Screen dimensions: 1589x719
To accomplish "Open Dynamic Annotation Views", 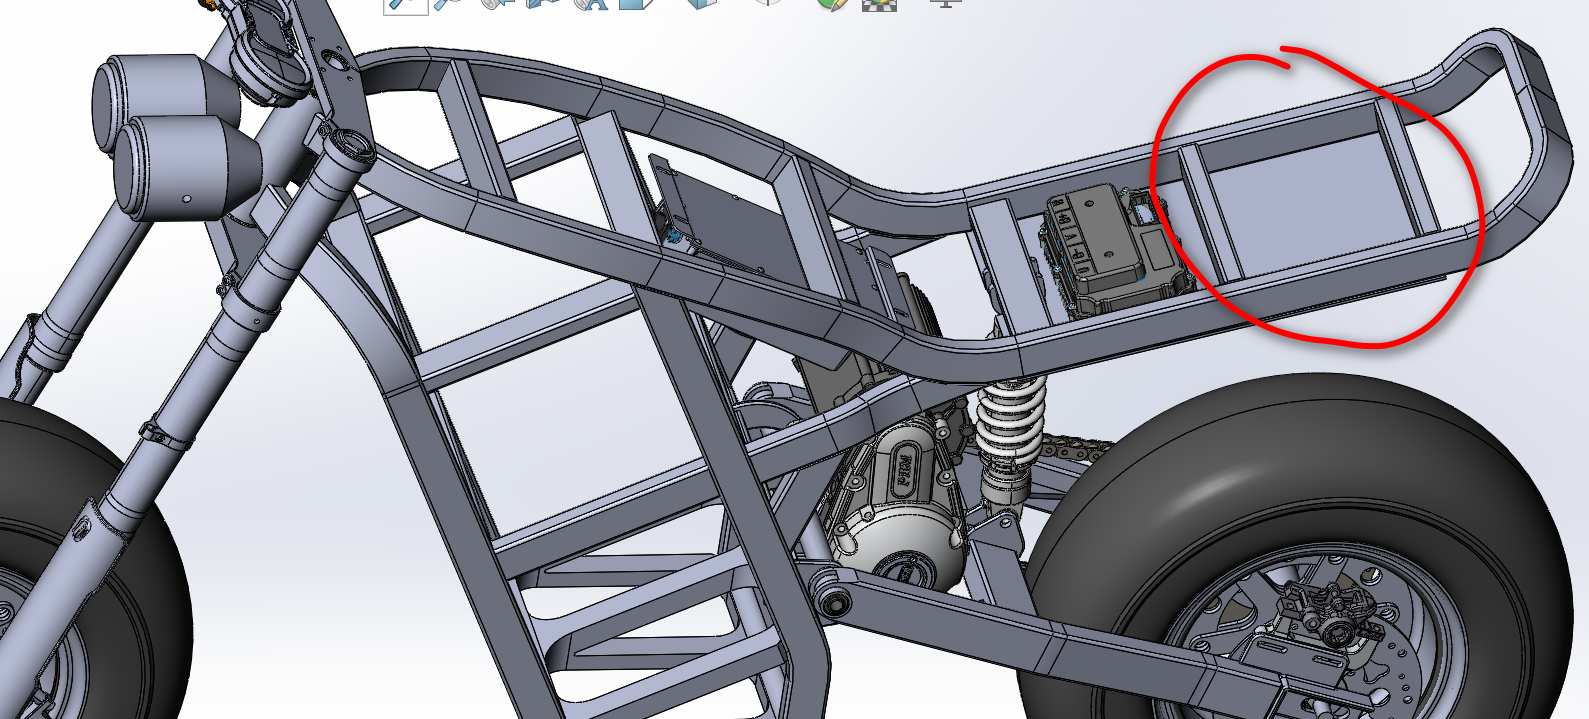I will [x=592, y=4].
